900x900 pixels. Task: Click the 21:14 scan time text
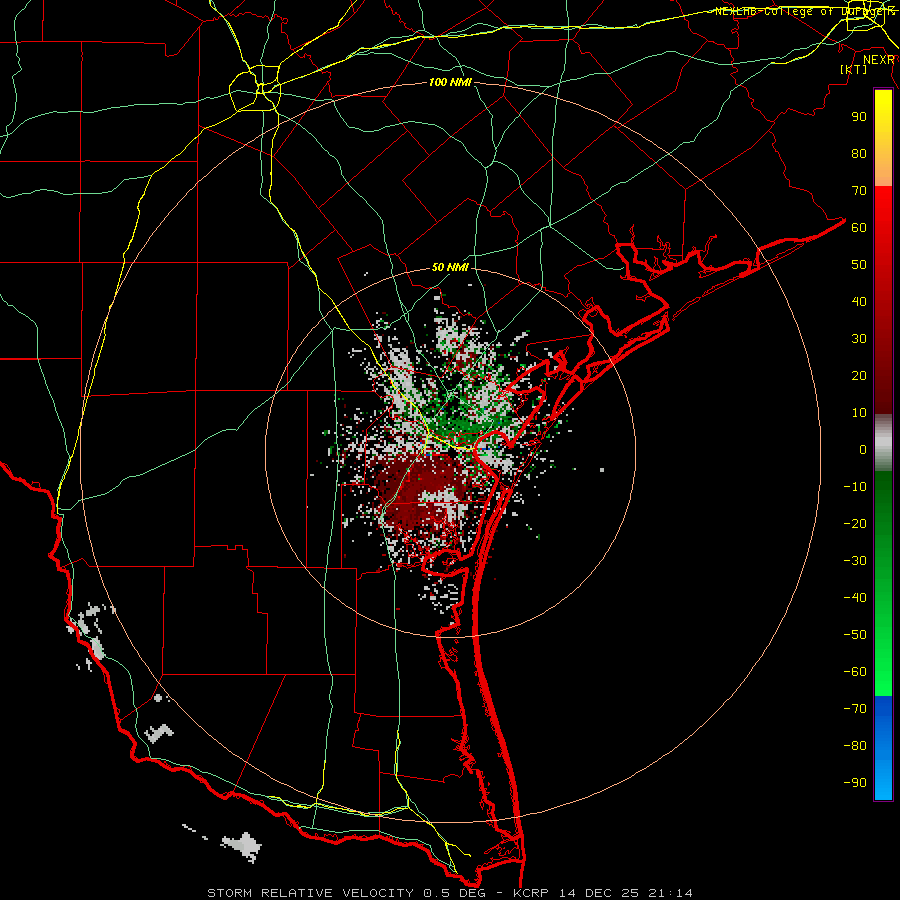670,893
